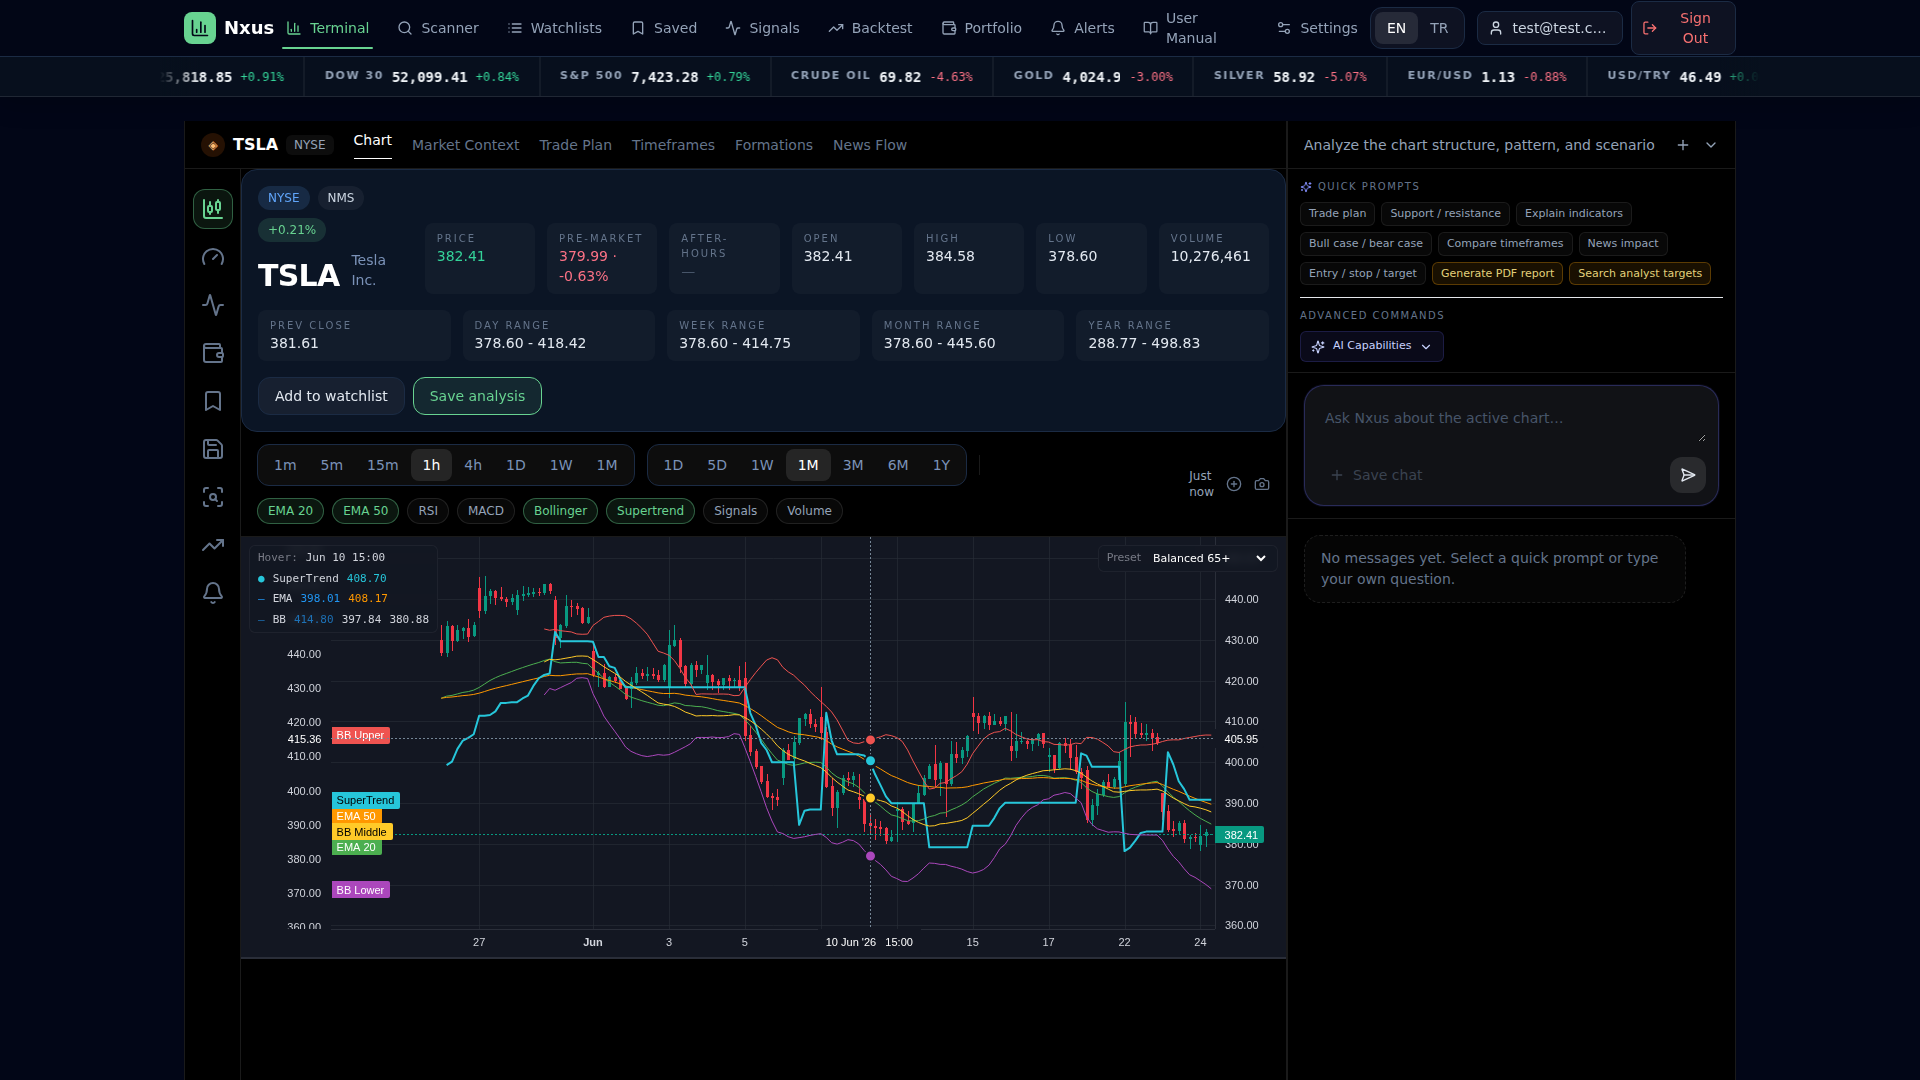Click the Ask Nxus chat input field

click(x=1511, y=419)
